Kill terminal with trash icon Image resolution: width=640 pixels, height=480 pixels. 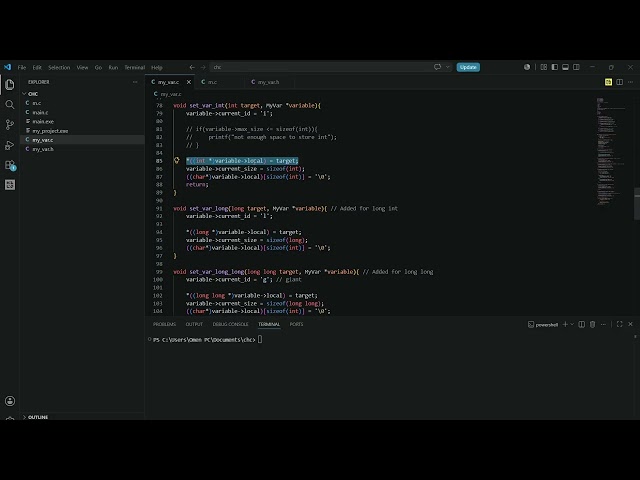[593, 324]
